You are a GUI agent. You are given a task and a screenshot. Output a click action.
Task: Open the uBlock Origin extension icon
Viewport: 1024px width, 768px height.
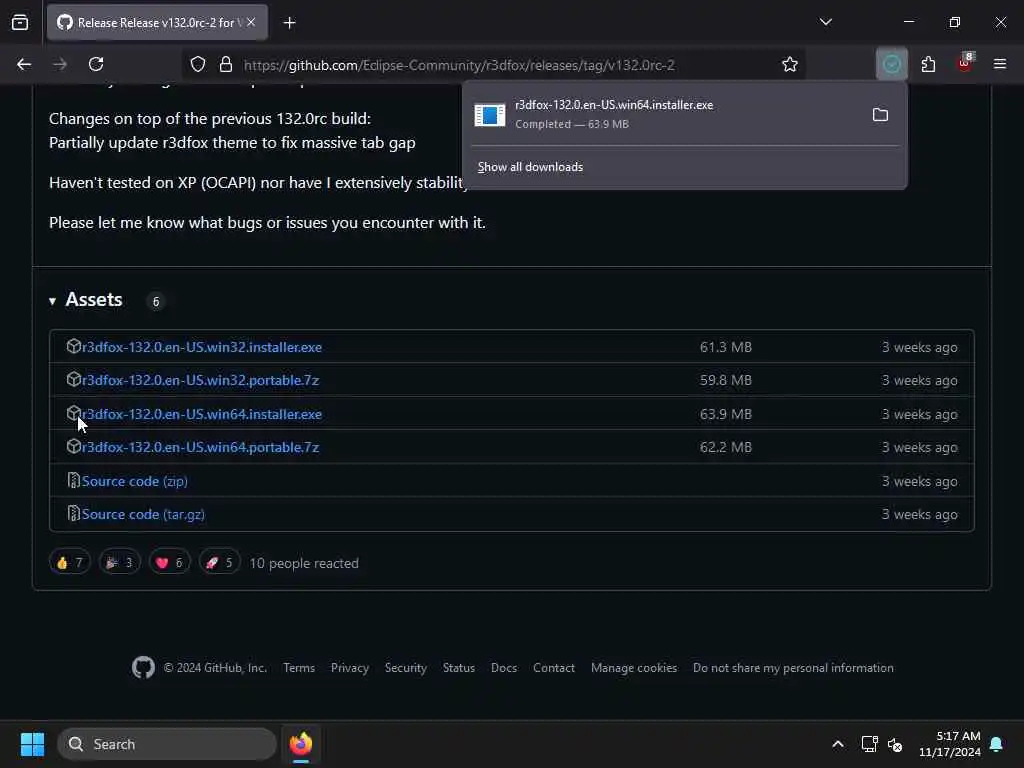[x=965, y=64]
